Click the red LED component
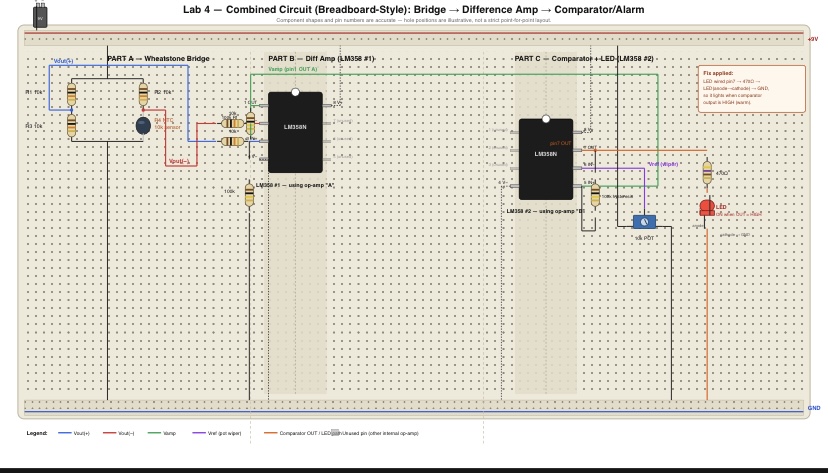828x473 pixels. [x=707, y=208]
